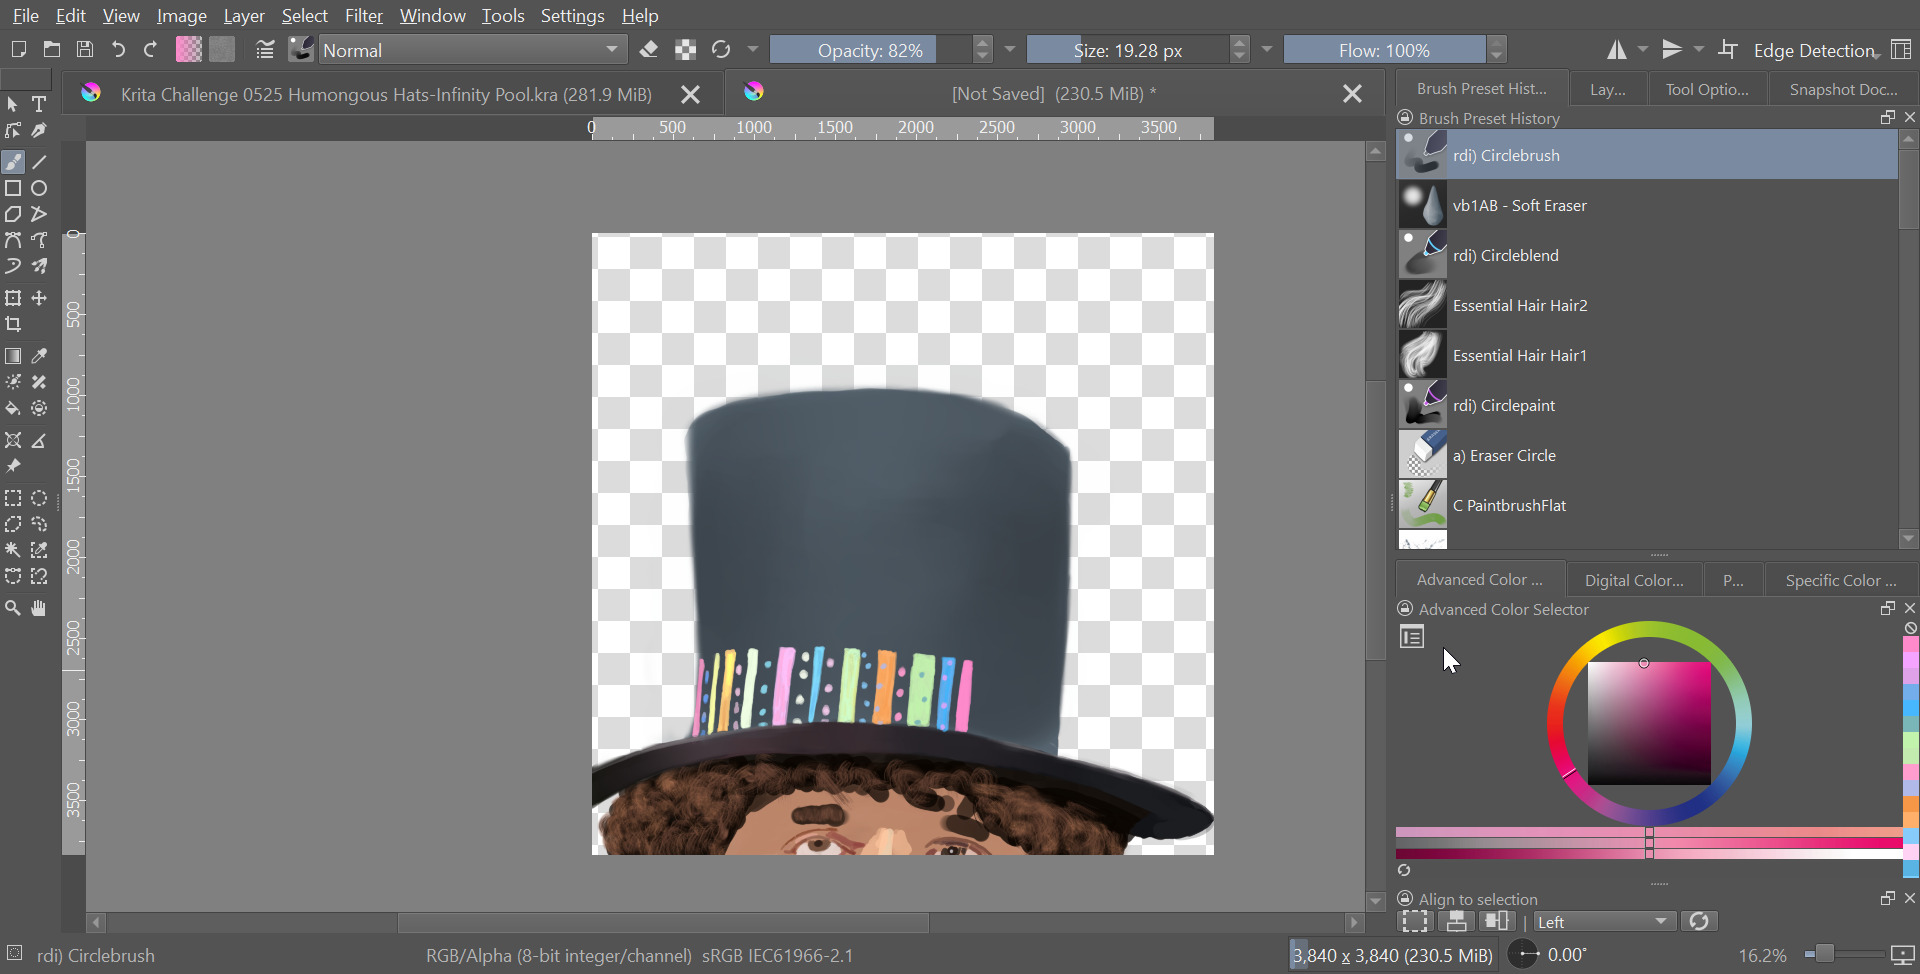Toggle Preserve Alpha button
1920x974 pixels.
coord(685,50)
